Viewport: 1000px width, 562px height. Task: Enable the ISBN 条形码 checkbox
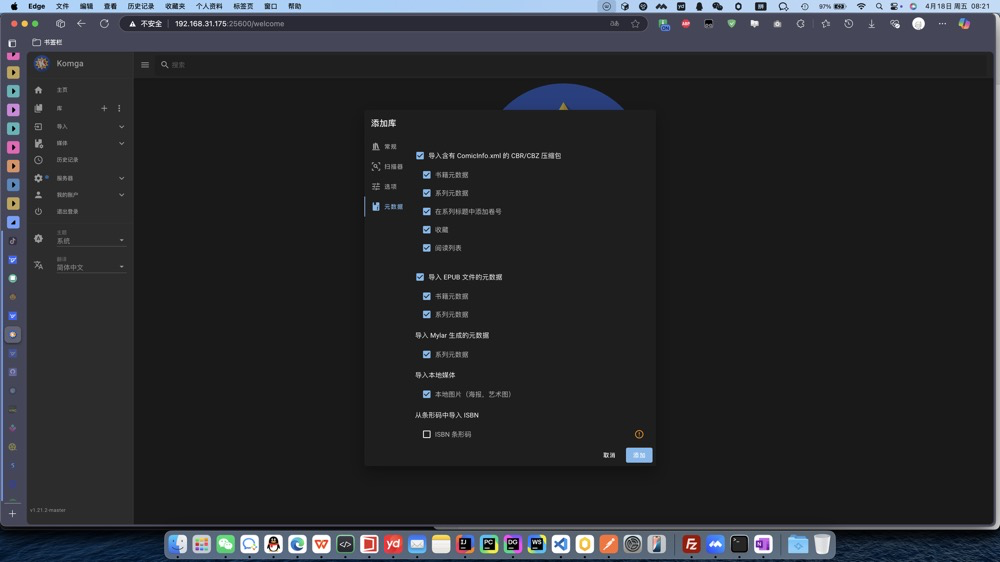[427, 434]
